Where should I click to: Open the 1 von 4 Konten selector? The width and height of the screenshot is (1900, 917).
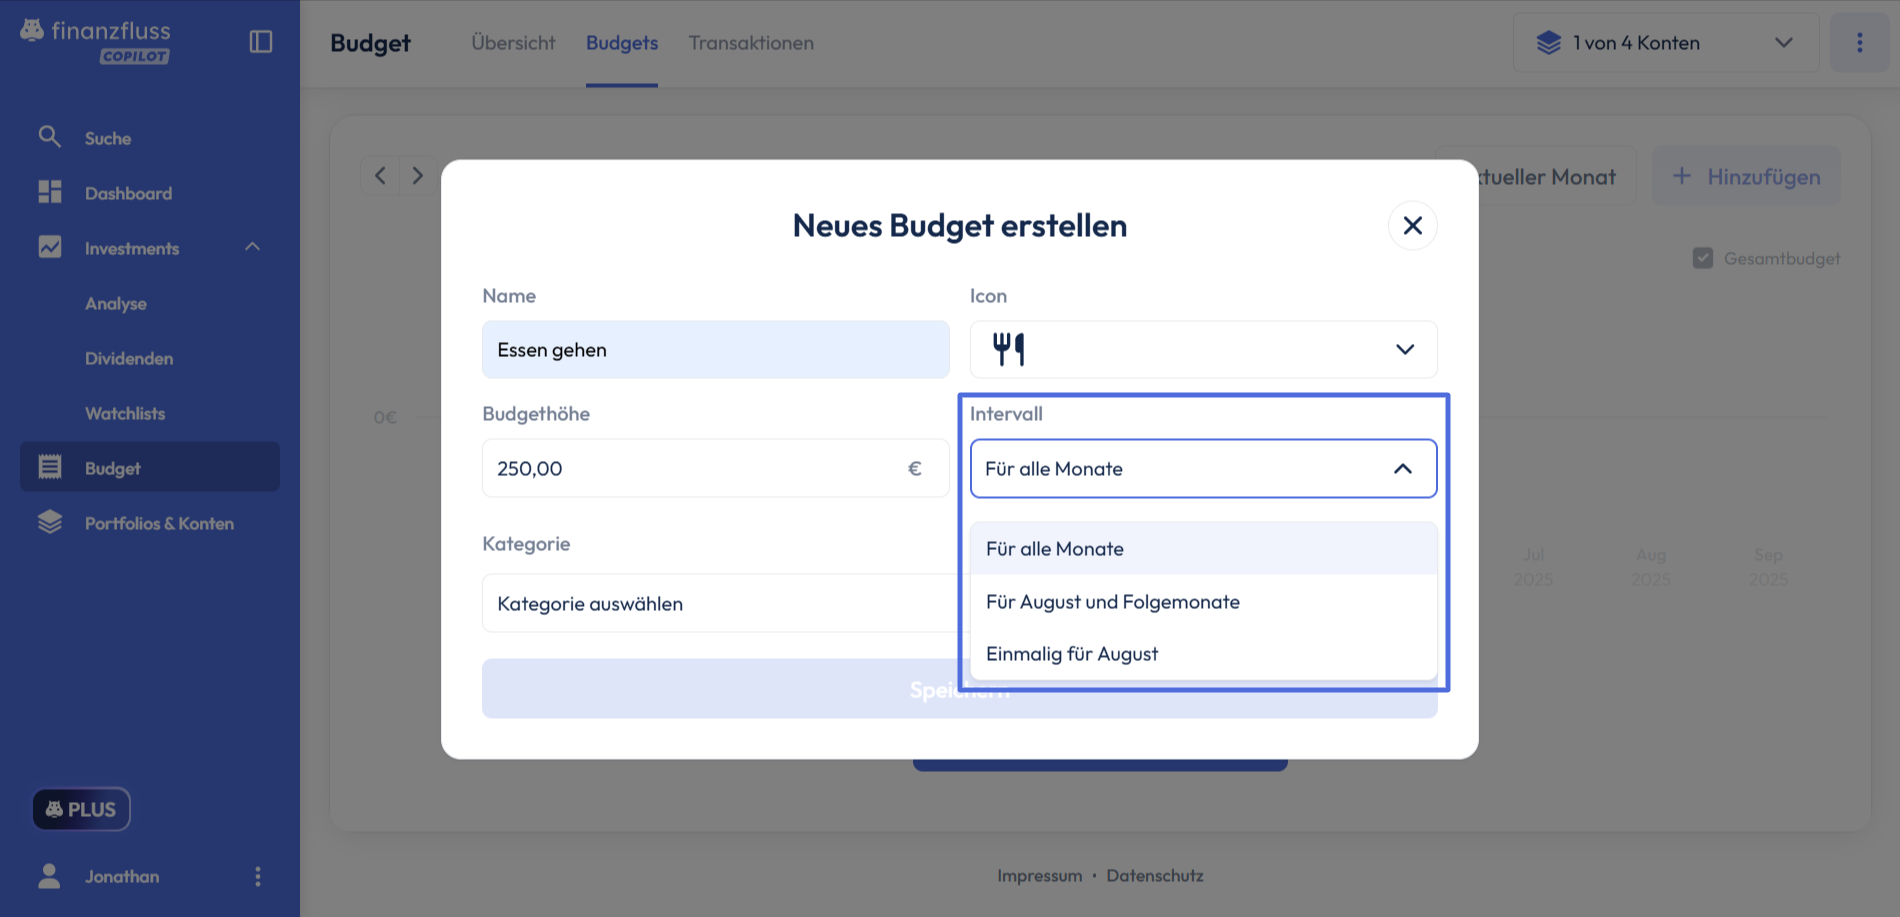(x=1665, y=43)
